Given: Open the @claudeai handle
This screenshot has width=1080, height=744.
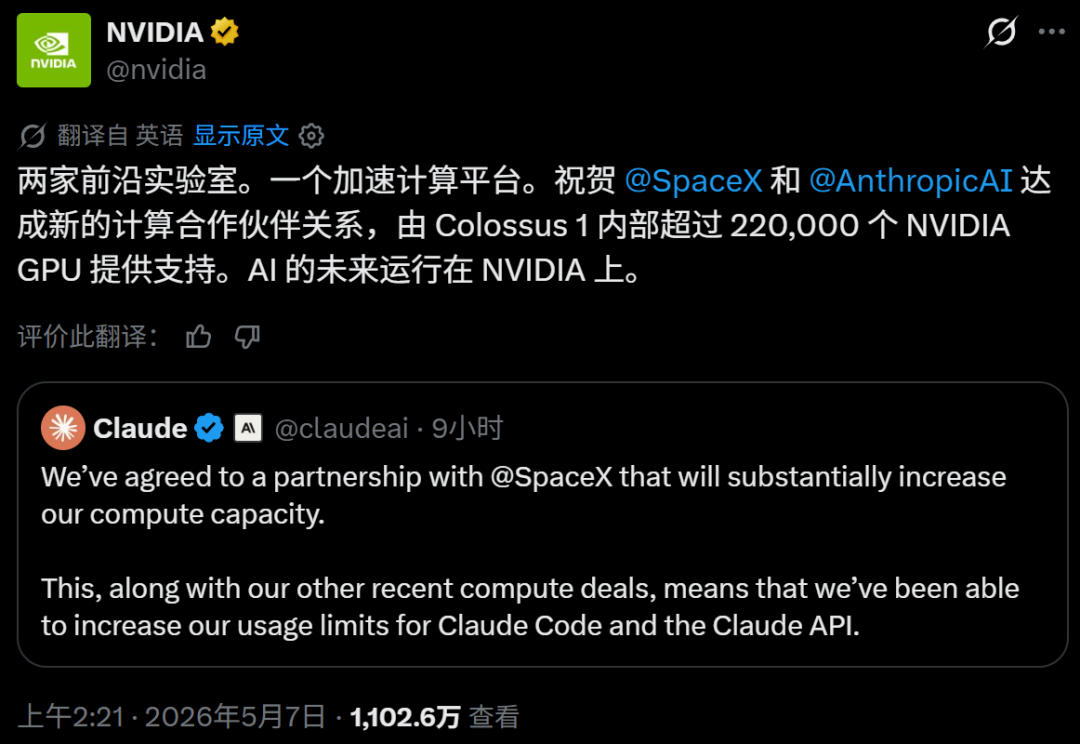Looking at the screenshot, I should (x=341, y=428).
